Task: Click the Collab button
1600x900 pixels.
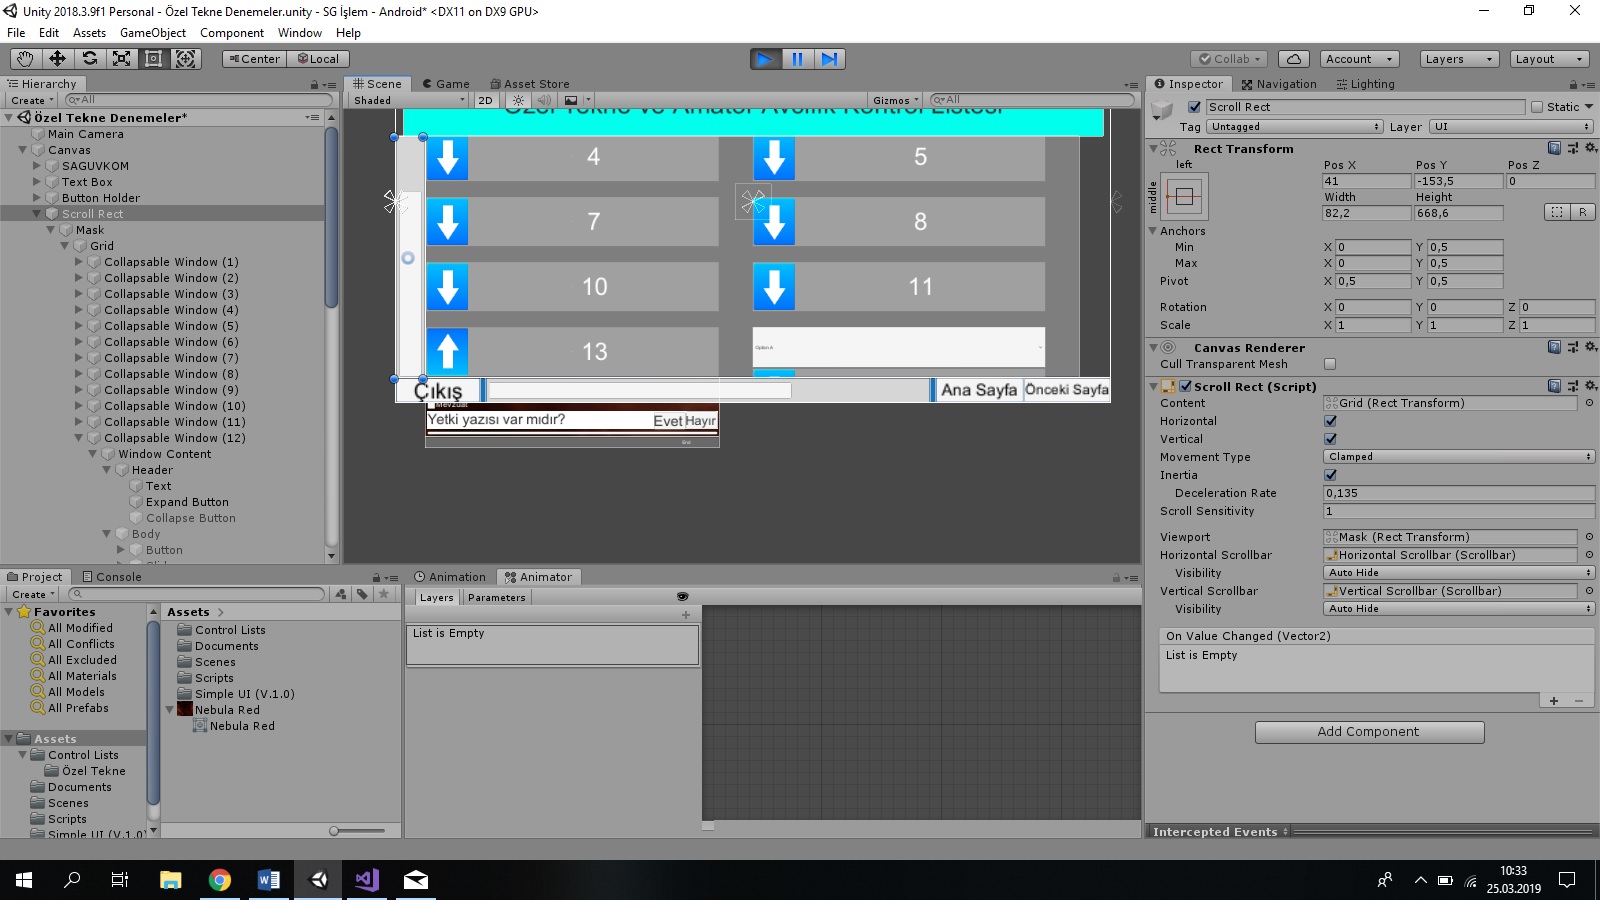Action: pos(1230,59)
